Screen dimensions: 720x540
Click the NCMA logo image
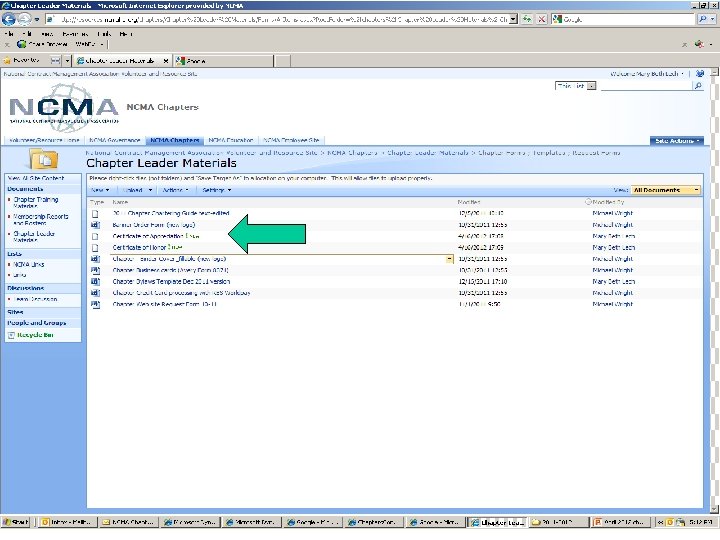click(63, 107)
